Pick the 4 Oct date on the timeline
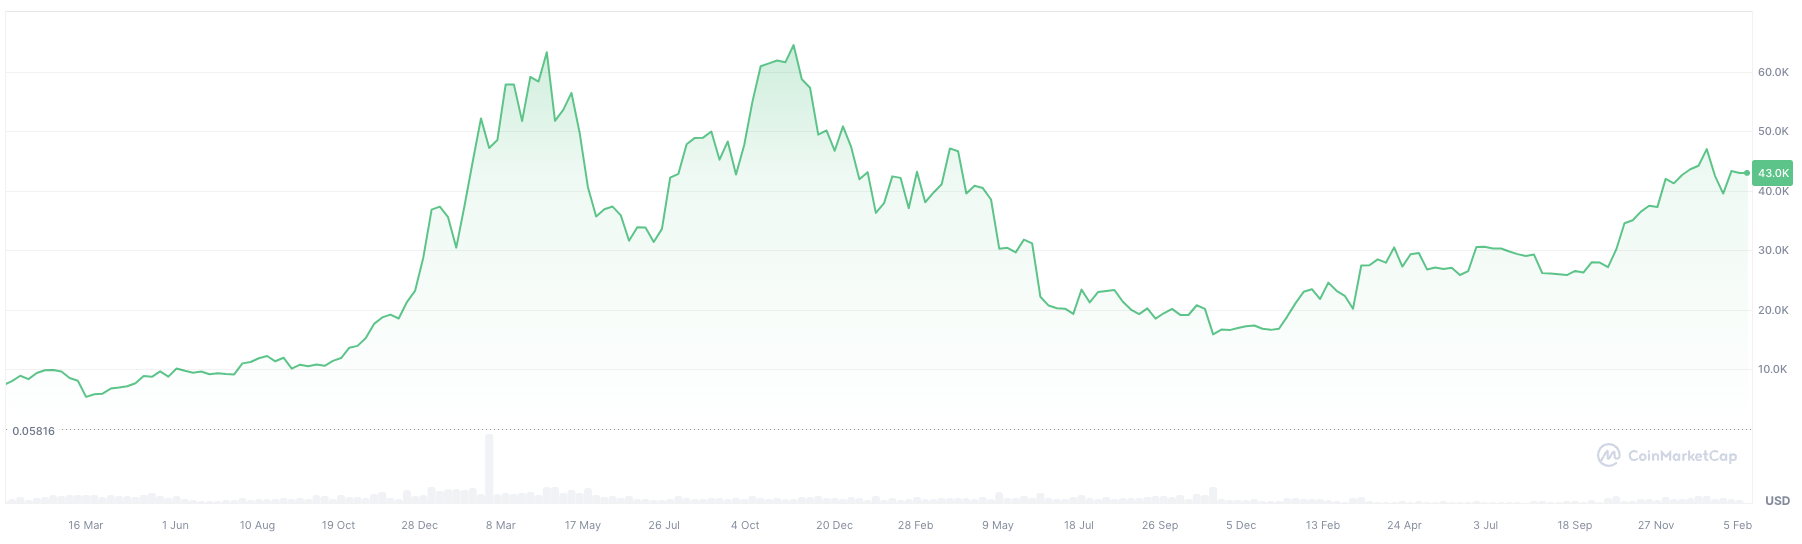 click(x=745, y=525)
